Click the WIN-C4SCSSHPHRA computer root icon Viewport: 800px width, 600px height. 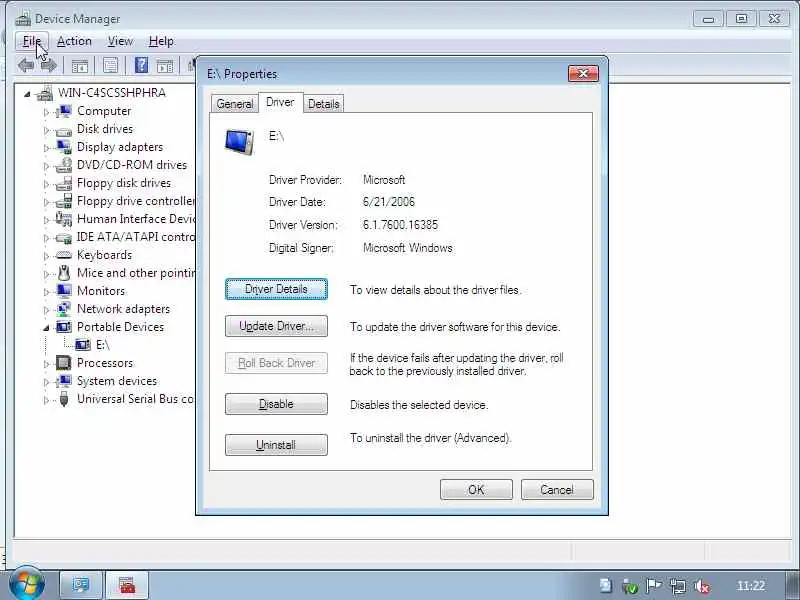click(45, 93)
